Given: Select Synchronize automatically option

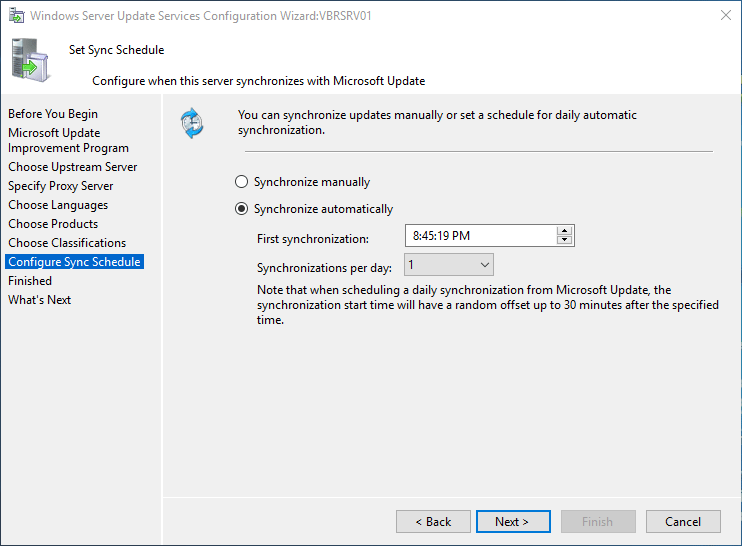Looking at the screenshot, I should tap(241, 209).
